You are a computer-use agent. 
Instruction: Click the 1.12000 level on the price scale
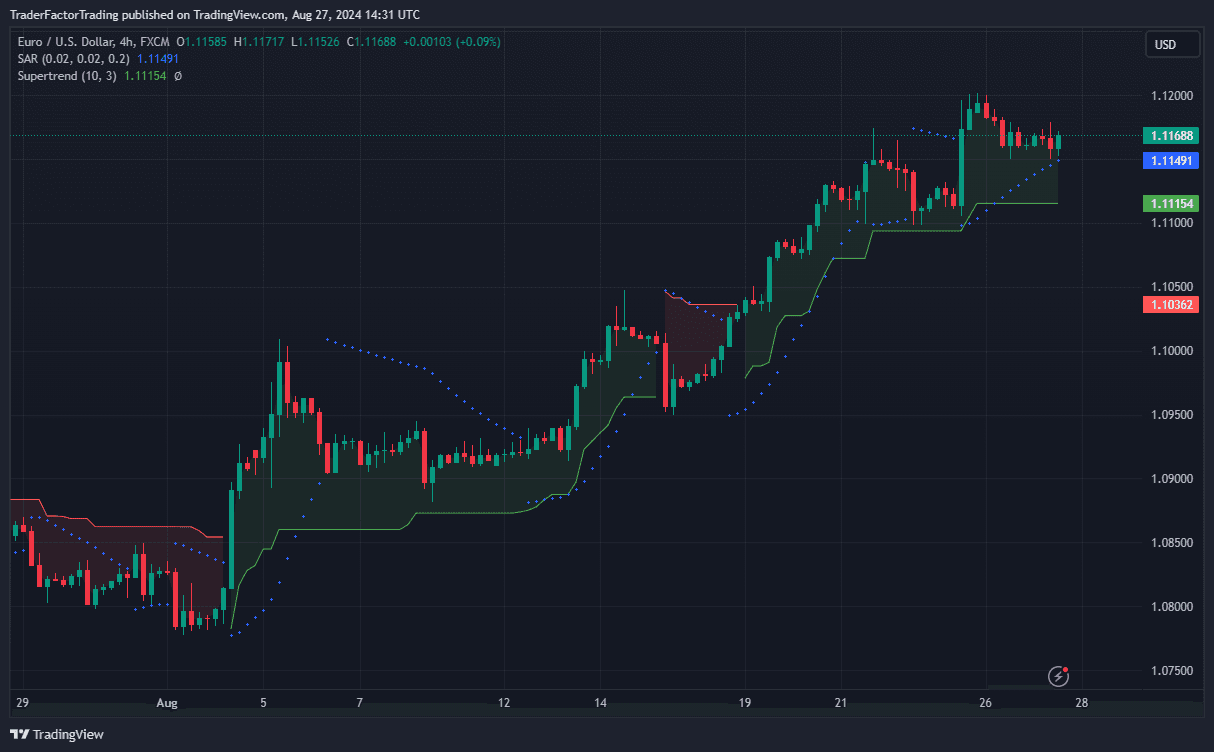[x=1171, y=96]
